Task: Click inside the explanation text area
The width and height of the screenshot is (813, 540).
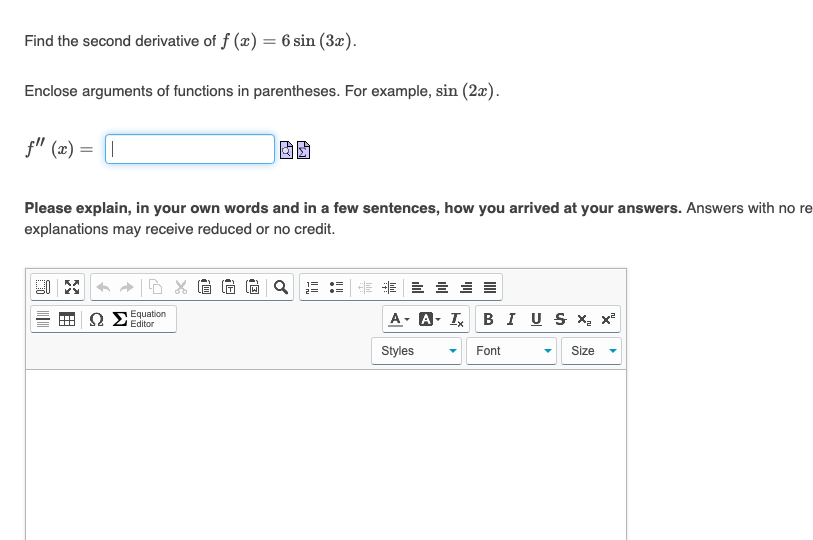Action: [326, 454]
